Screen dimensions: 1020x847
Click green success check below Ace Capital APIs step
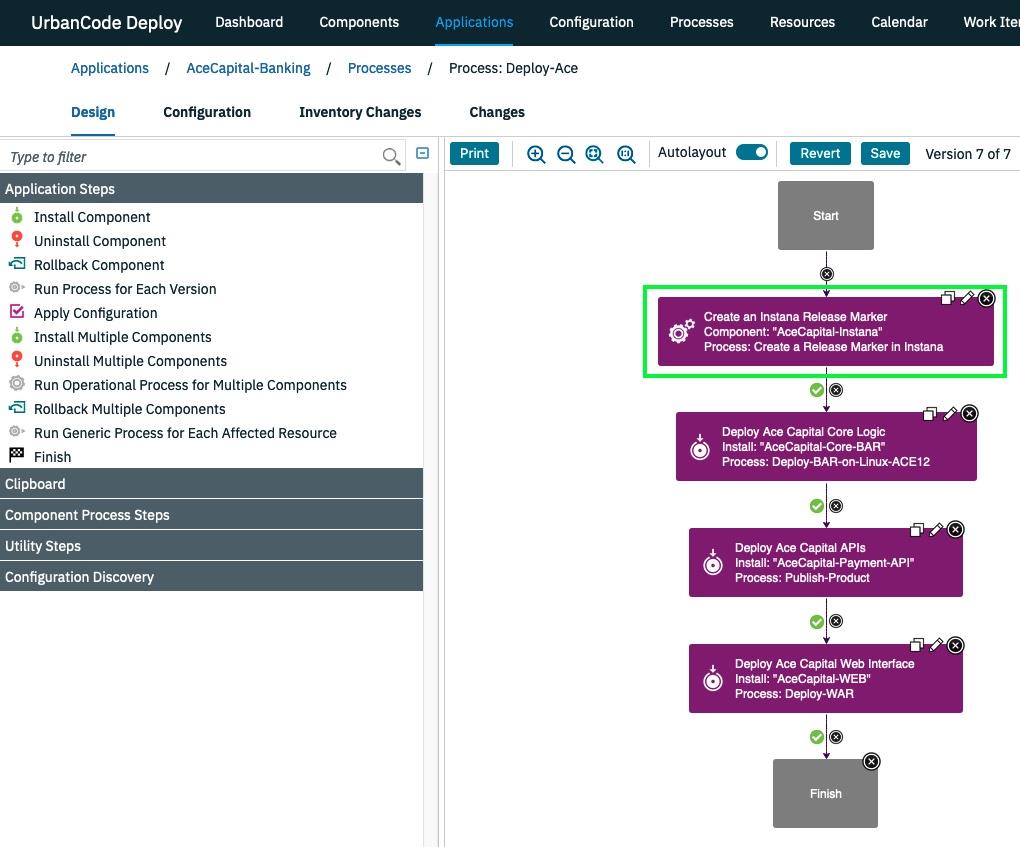click(817, 621)
